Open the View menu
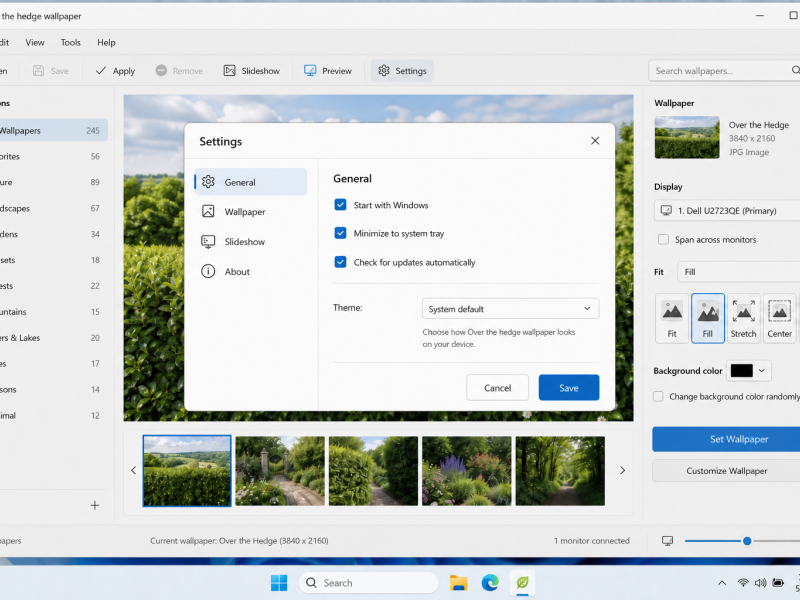 35,42
